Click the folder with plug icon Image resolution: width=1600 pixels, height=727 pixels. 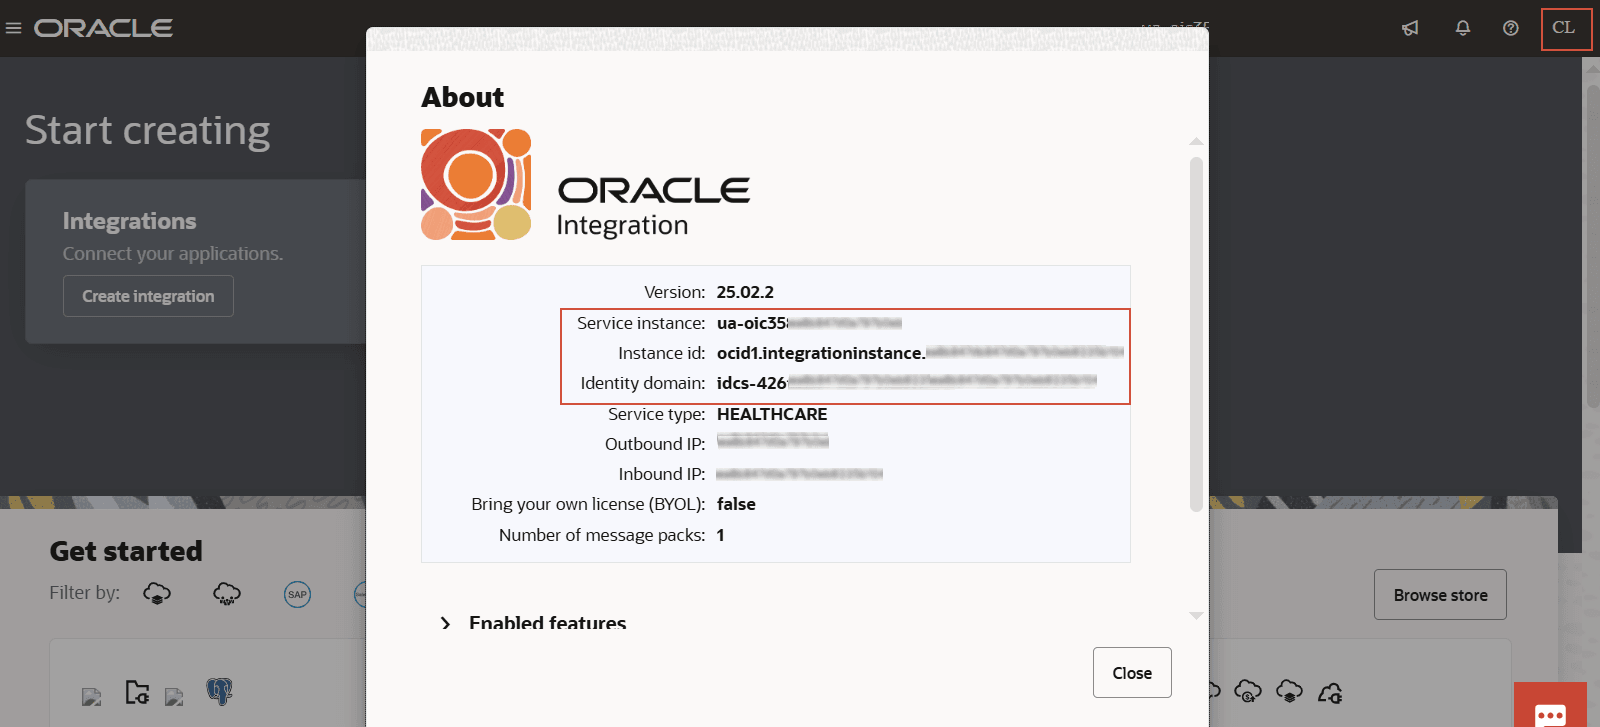point(137,692)
